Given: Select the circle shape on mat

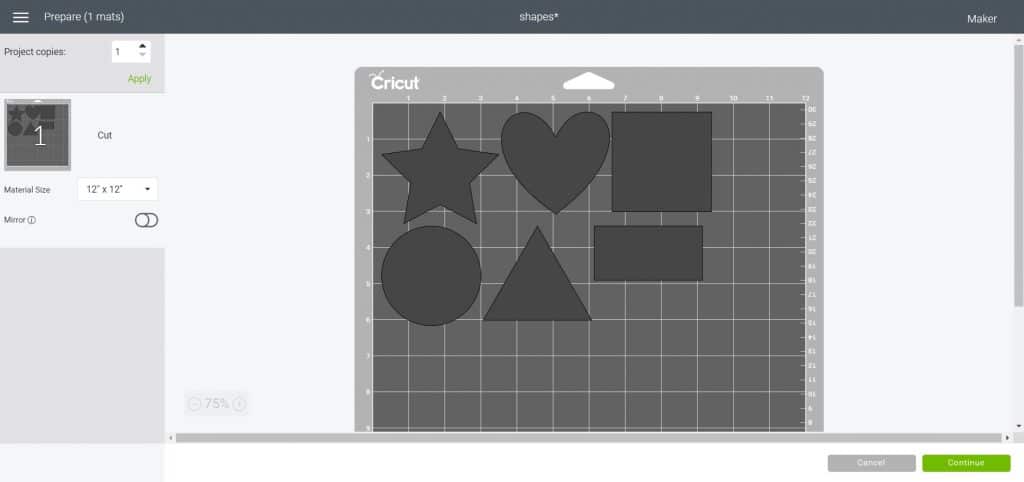Looking at the screenshot, I should [431, 276].
